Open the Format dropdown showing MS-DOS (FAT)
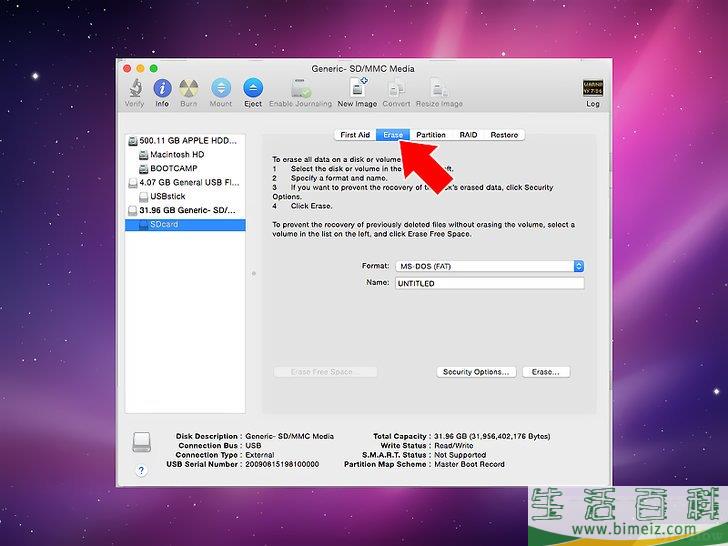728x546 pixels. [x=490, y=266]
